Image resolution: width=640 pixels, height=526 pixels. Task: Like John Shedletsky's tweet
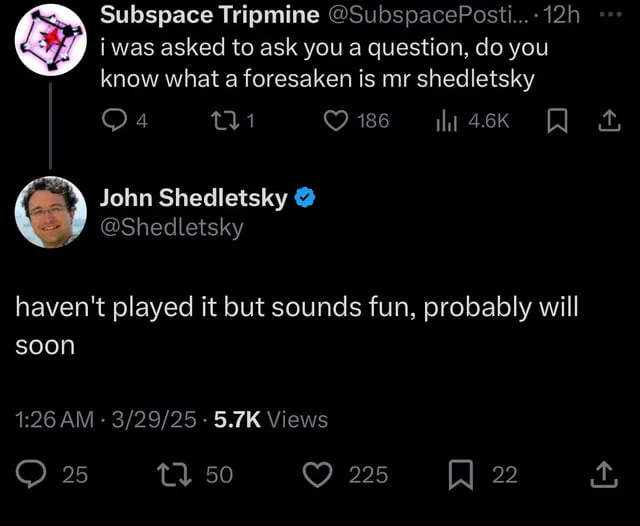click(317, 474)
